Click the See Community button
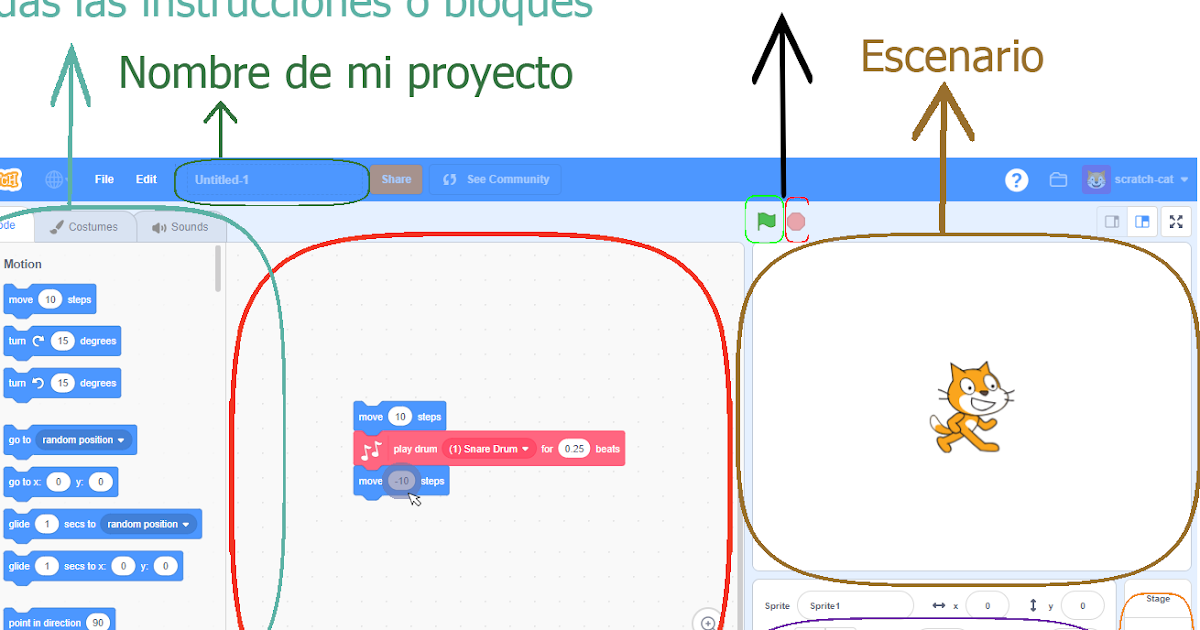 pos(495,179)
